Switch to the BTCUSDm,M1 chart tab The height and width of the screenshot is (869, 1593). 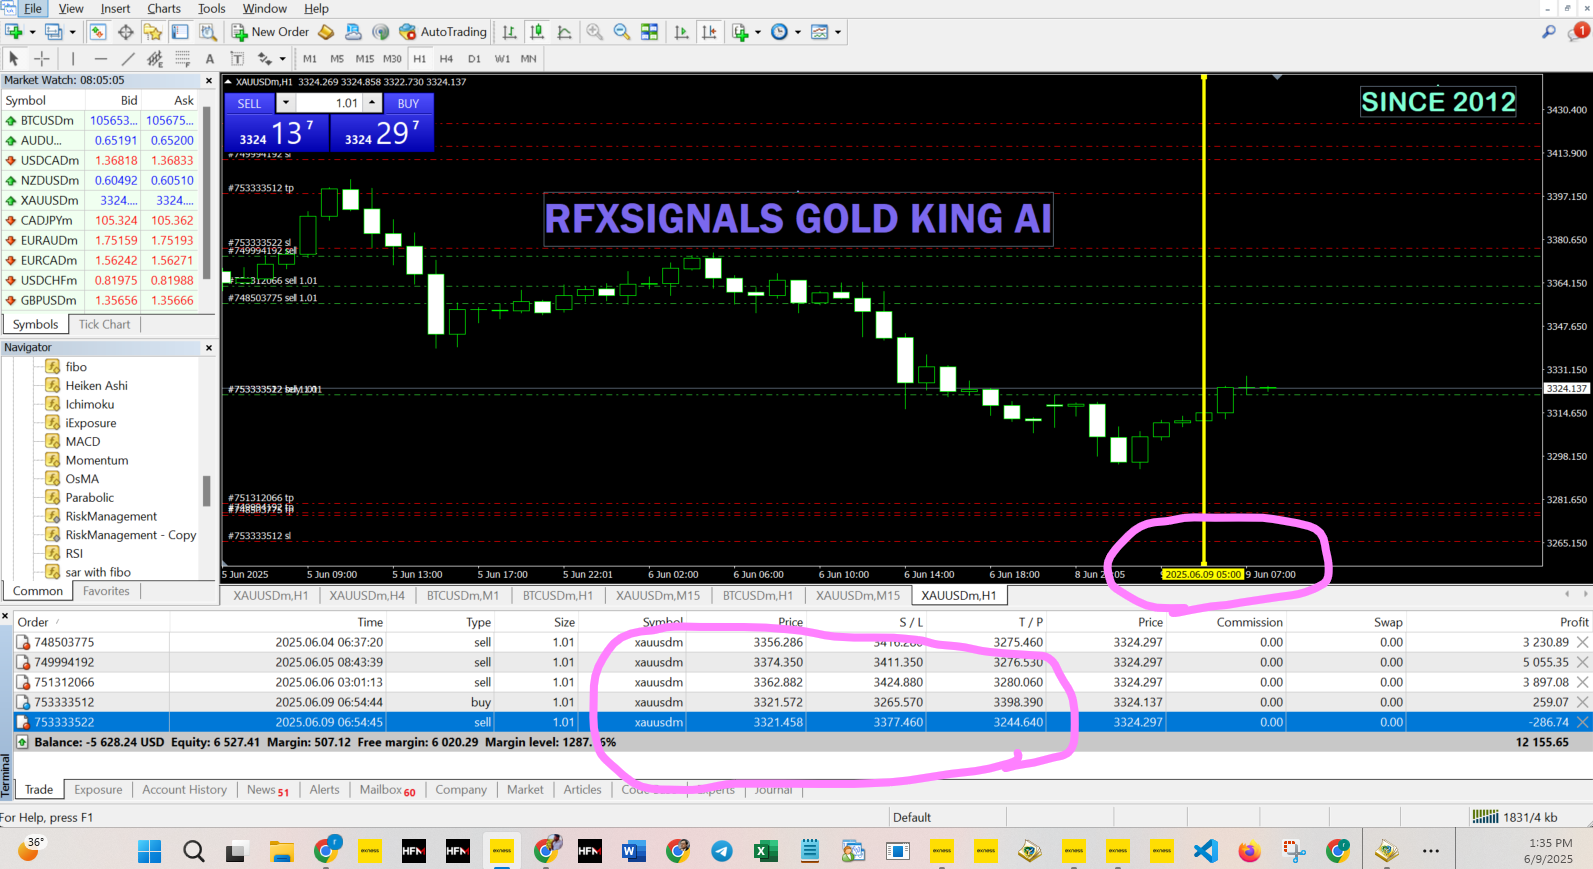(463, 596)
